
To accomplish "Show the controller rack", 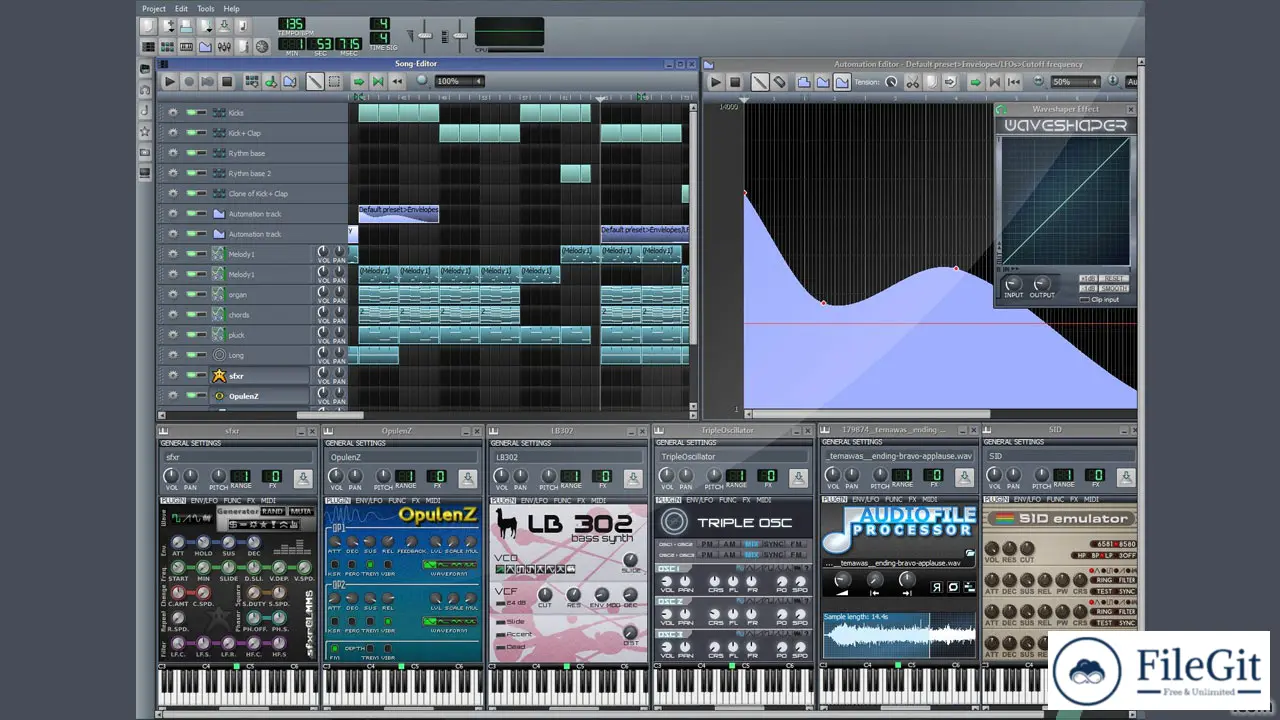I will (261, 46).
